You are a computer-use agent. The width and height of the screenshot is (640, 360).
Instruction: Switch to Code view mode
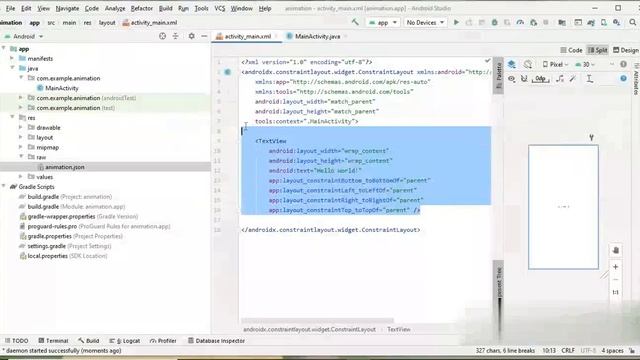click(x=571, y=50)
